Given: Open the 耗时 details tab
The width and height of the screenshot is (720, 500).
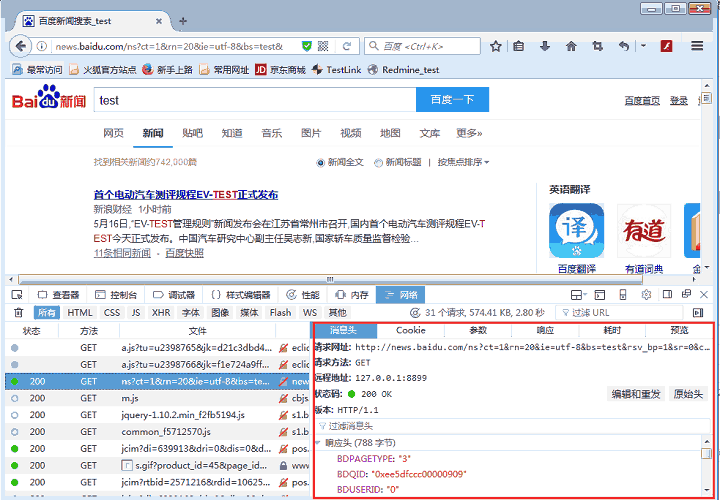Looking at the screenshot, I should coord(612,330).
